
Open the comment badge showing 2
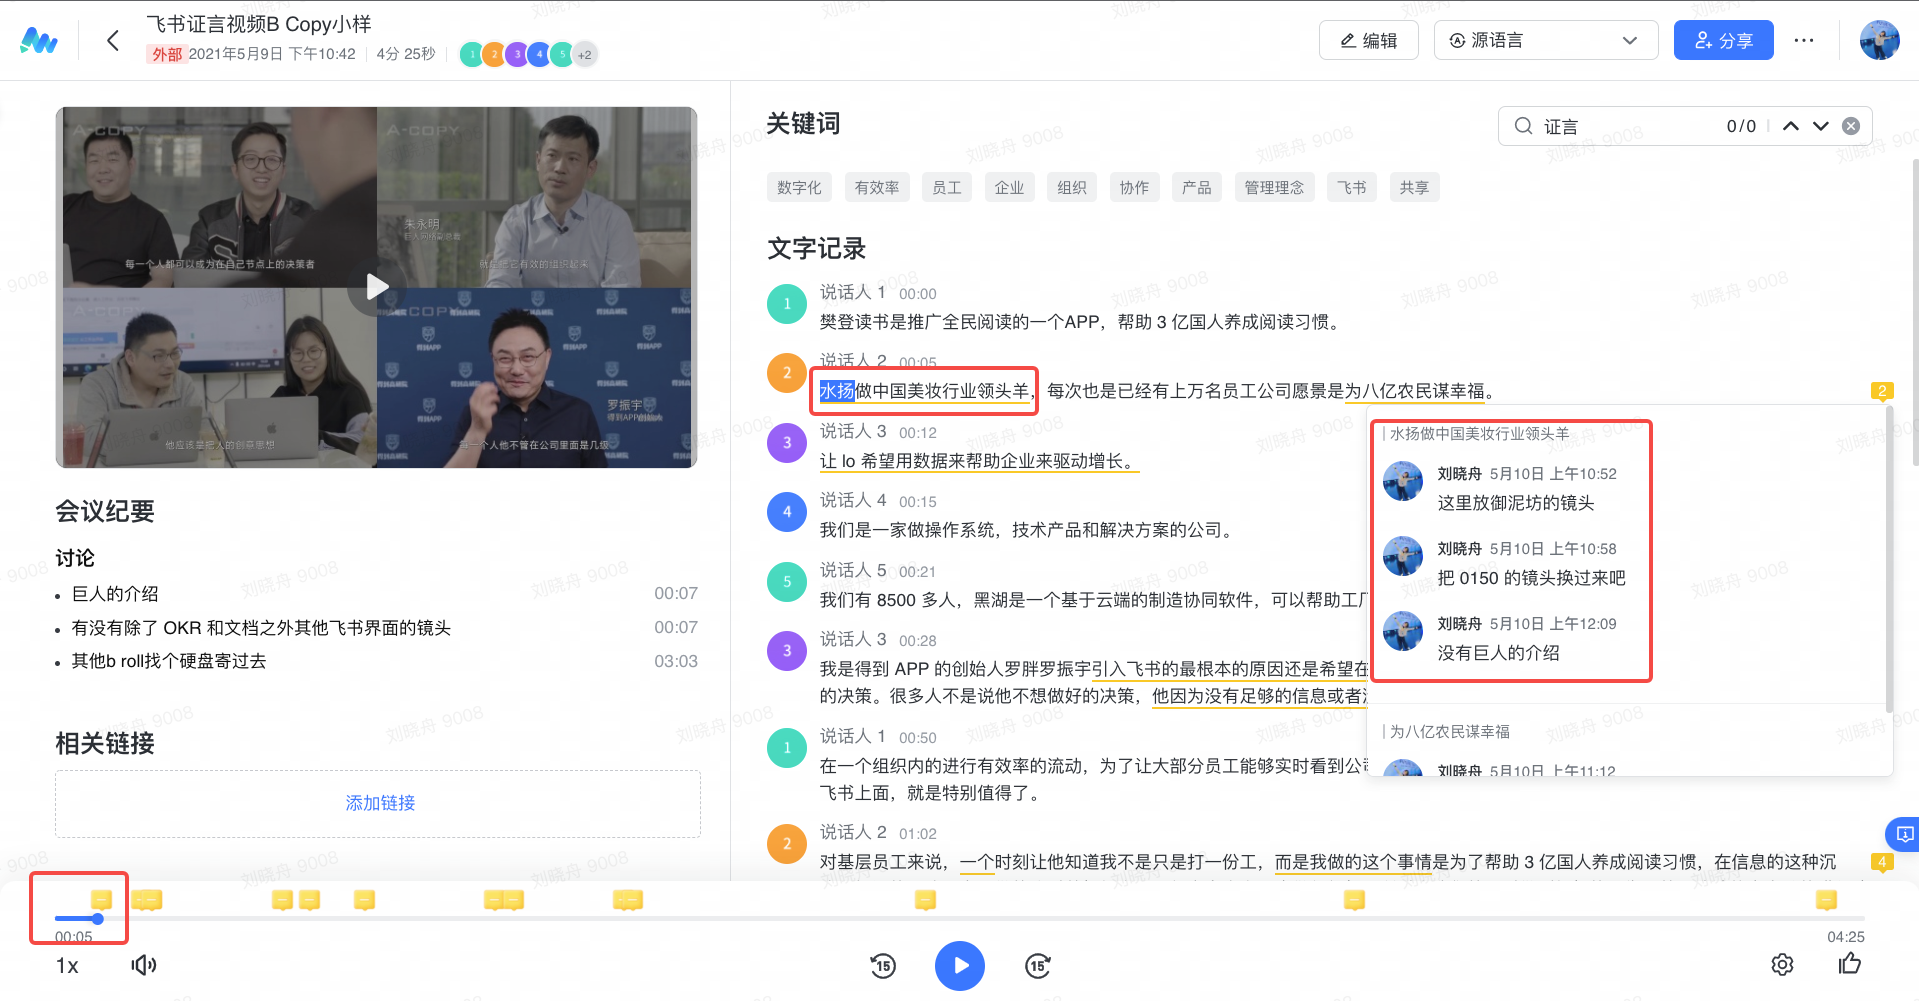[x=1882, y=392]
